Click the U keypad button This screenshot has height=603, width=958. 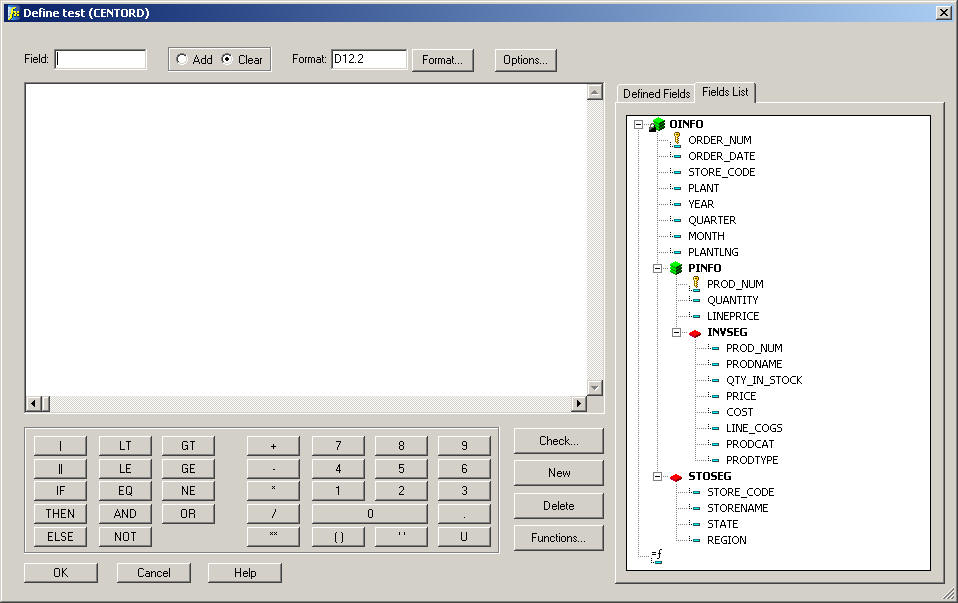pyautogui.click(x=464, y=536)
